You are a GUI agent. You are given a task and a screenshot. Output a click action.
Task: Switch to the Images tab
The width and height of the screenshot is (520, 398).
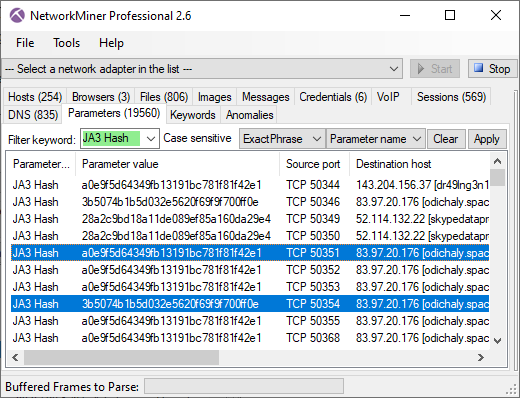tap(214, 97)
